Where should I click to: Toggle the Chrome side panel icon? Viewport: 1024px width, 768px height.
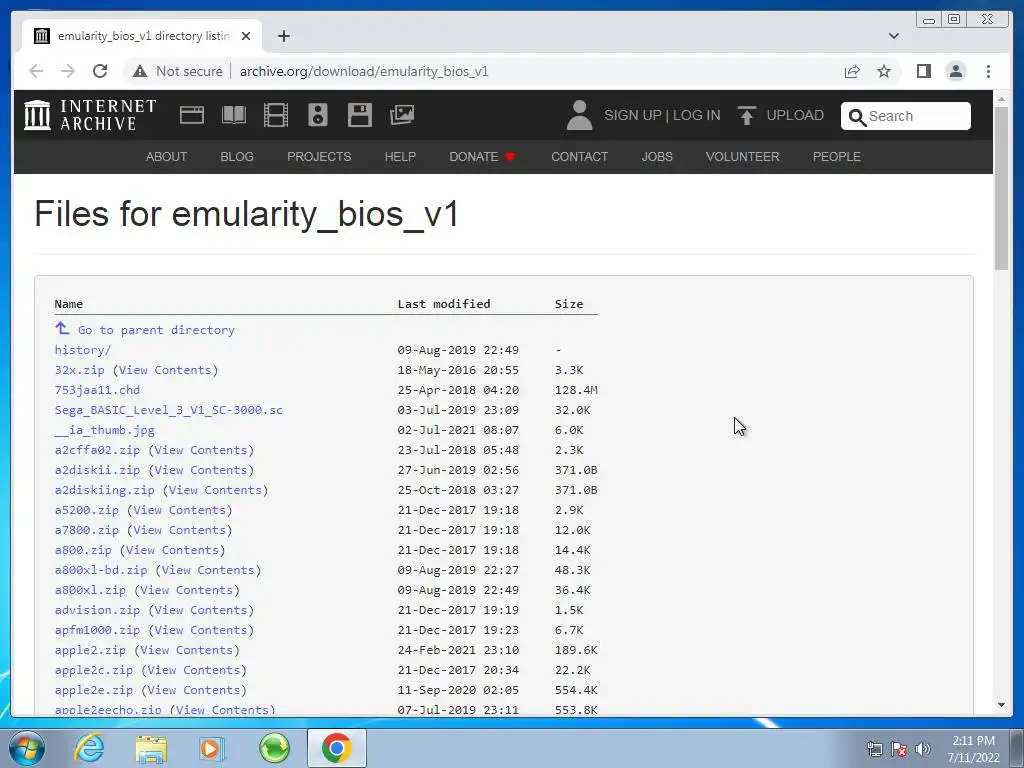click(x=923, y=71)
